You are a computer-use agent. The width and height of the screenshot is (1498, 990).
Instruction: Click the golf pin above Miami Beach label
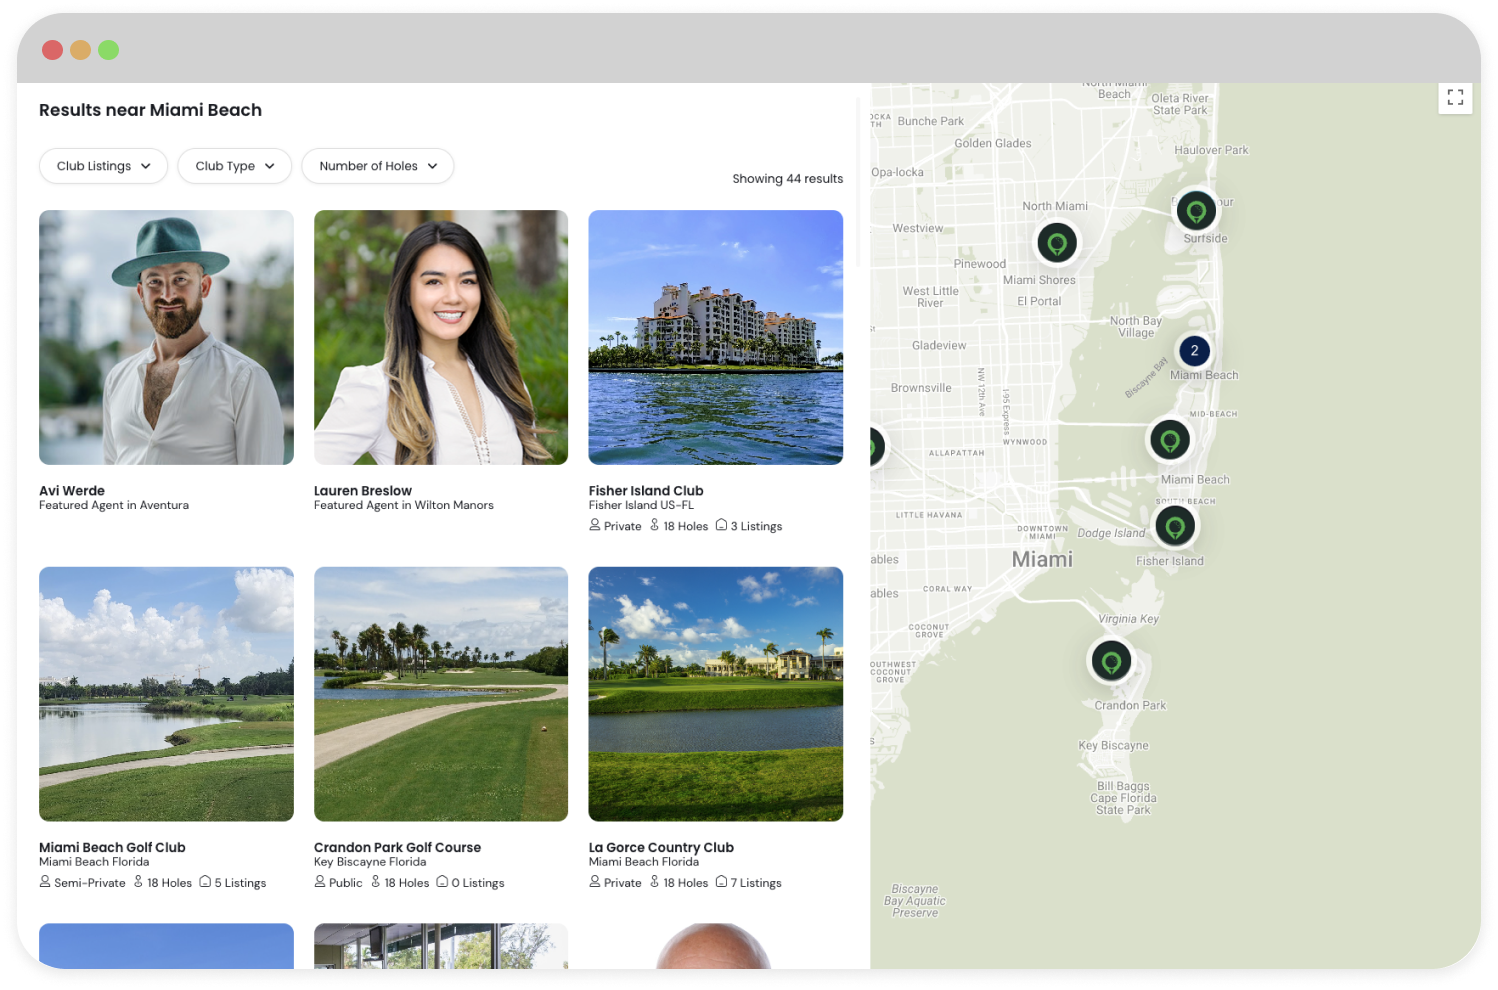[x=1169, y=440]
